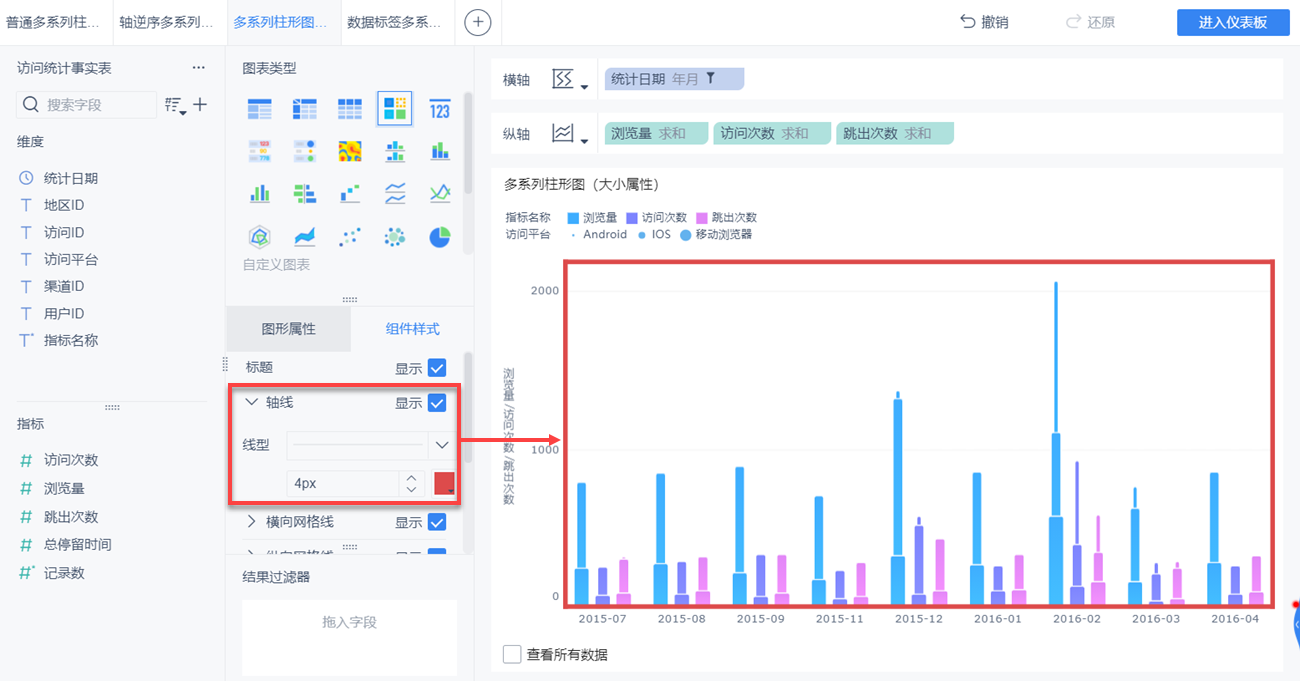This screenshot has height=681, width=1300.
Task: Select the 统计日期 dimension field
Action: 71,178
